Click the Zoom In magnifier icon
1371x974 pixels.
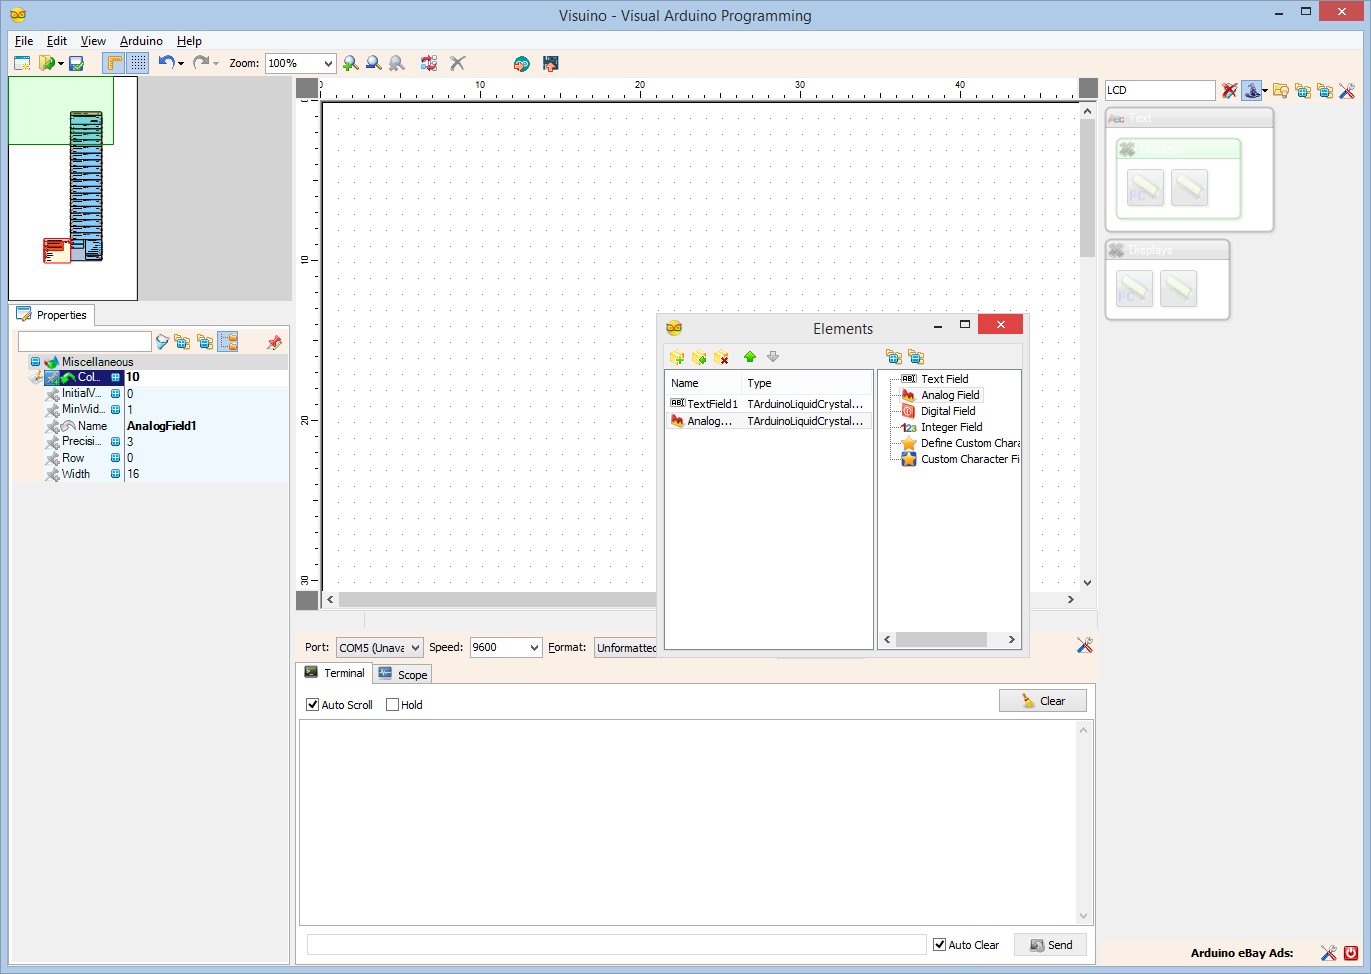pyautogui.click(x=351, y=63)
